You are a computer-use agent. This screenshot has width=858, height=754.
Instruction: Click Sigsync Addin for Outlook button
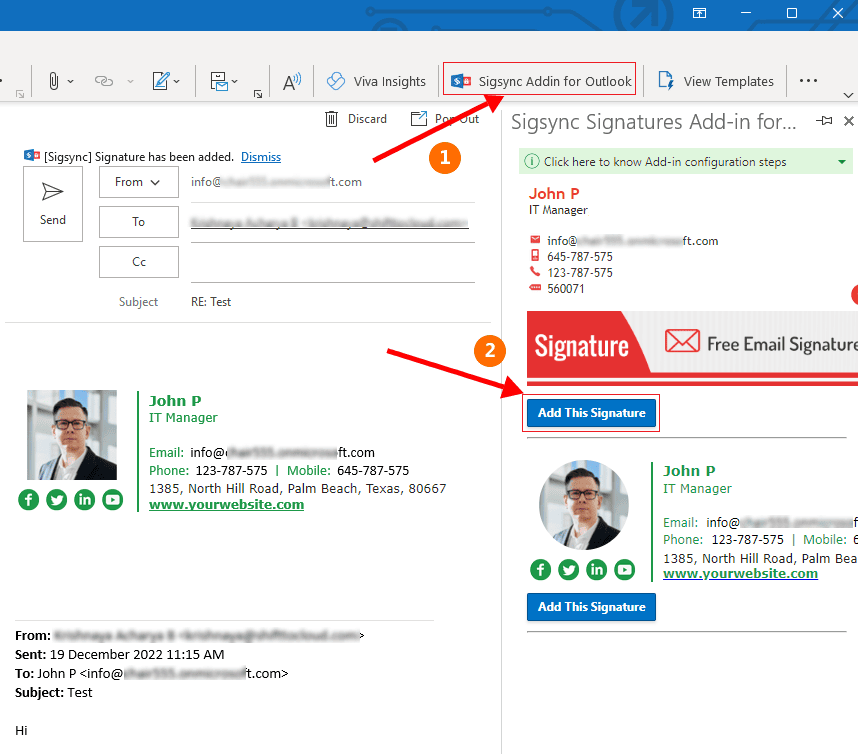click(541, 81)
